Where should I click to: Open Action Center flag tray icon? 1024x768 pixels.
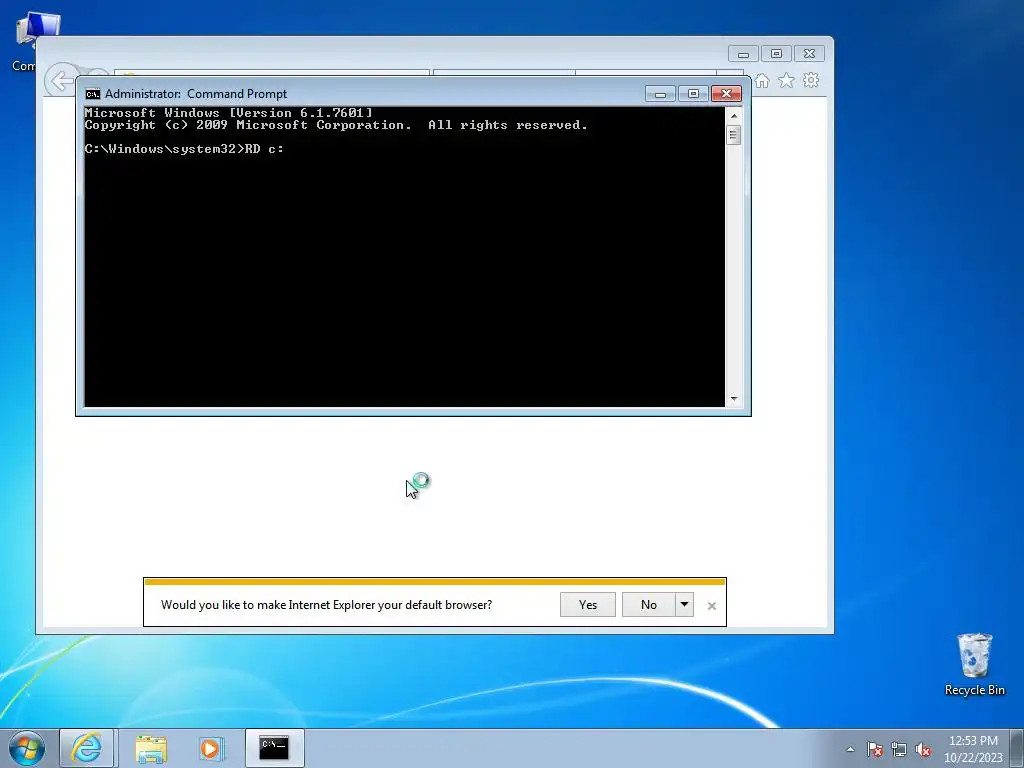tap(875, 749)
